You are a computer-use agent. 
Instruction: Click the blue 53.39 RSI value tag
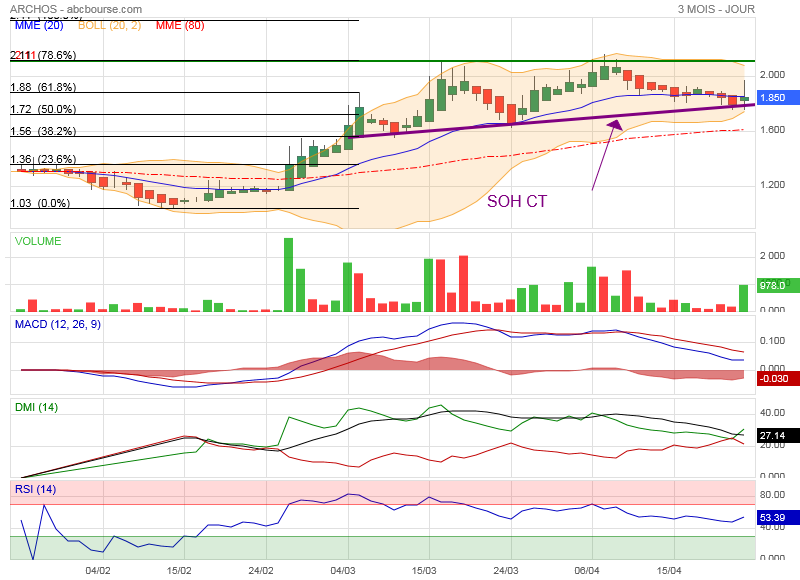pyautogui.click(x=778, y=517)
